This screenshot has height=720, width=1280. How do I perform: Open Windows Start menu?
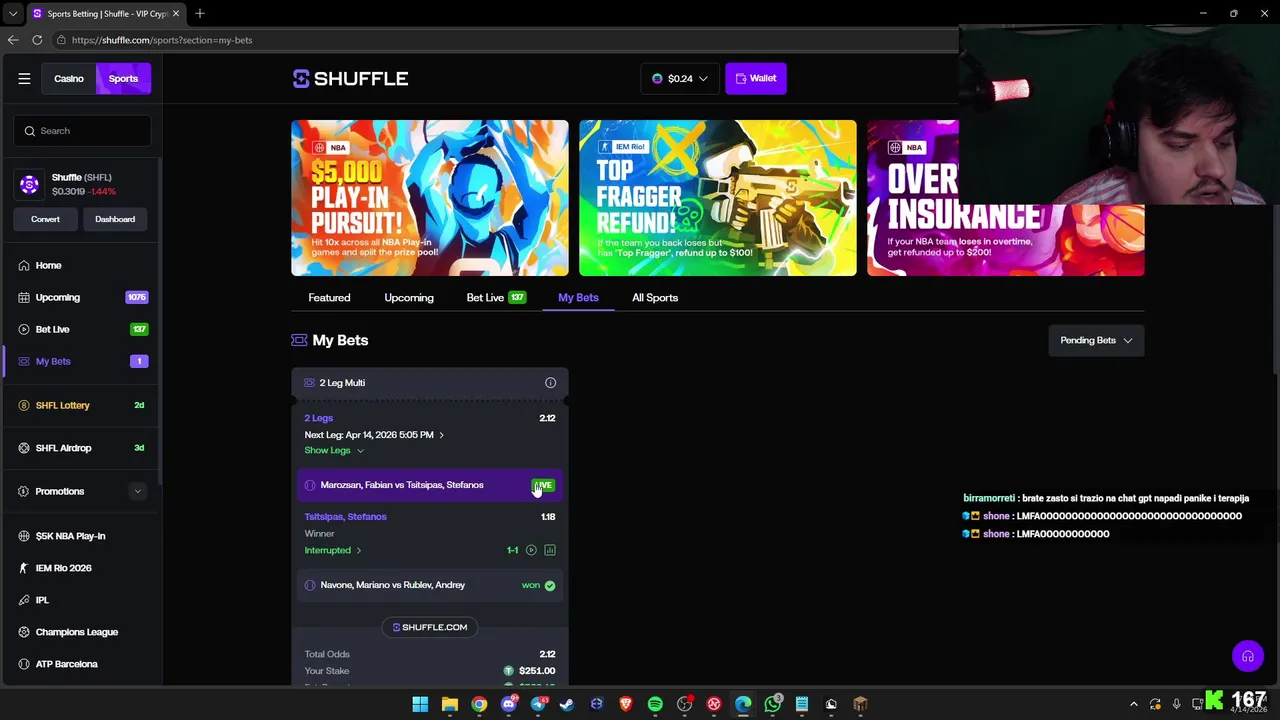point(420,704)
